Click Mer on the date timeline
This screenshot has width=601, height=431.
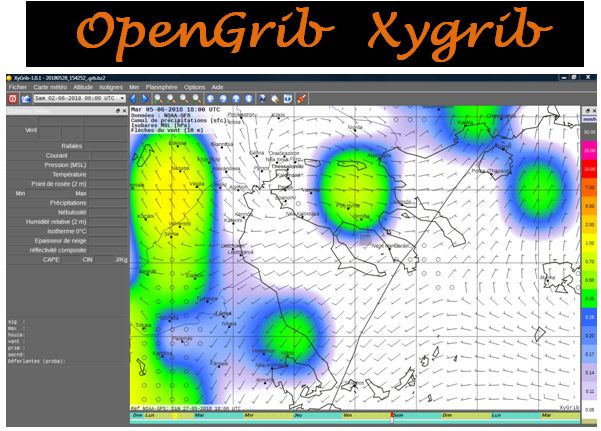point(249,415)
